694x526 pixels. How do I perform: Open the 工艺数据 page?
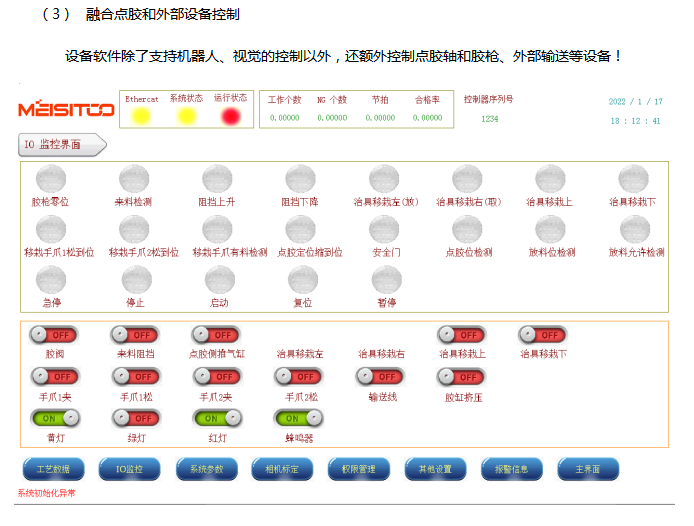click(x=54, y=468)
